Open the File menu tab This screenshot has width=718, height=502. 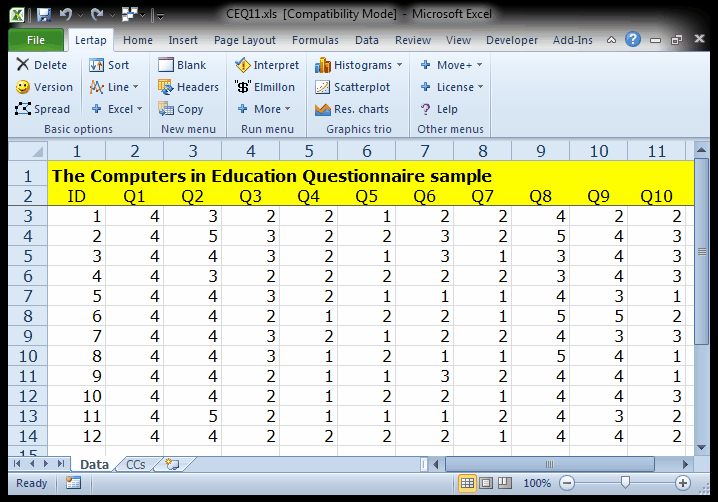point(36,40)
